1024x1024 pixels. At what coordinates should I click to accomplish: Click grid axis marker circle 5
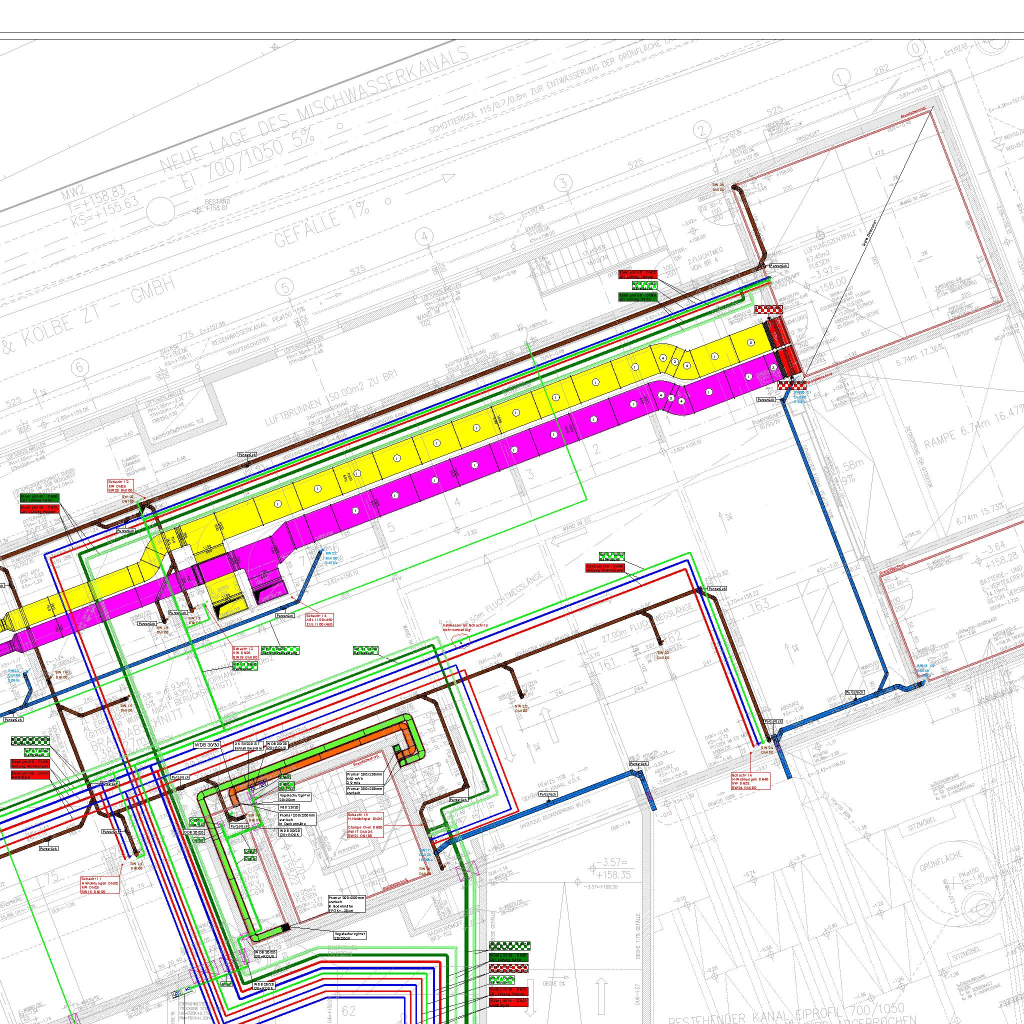pos(284,287)
